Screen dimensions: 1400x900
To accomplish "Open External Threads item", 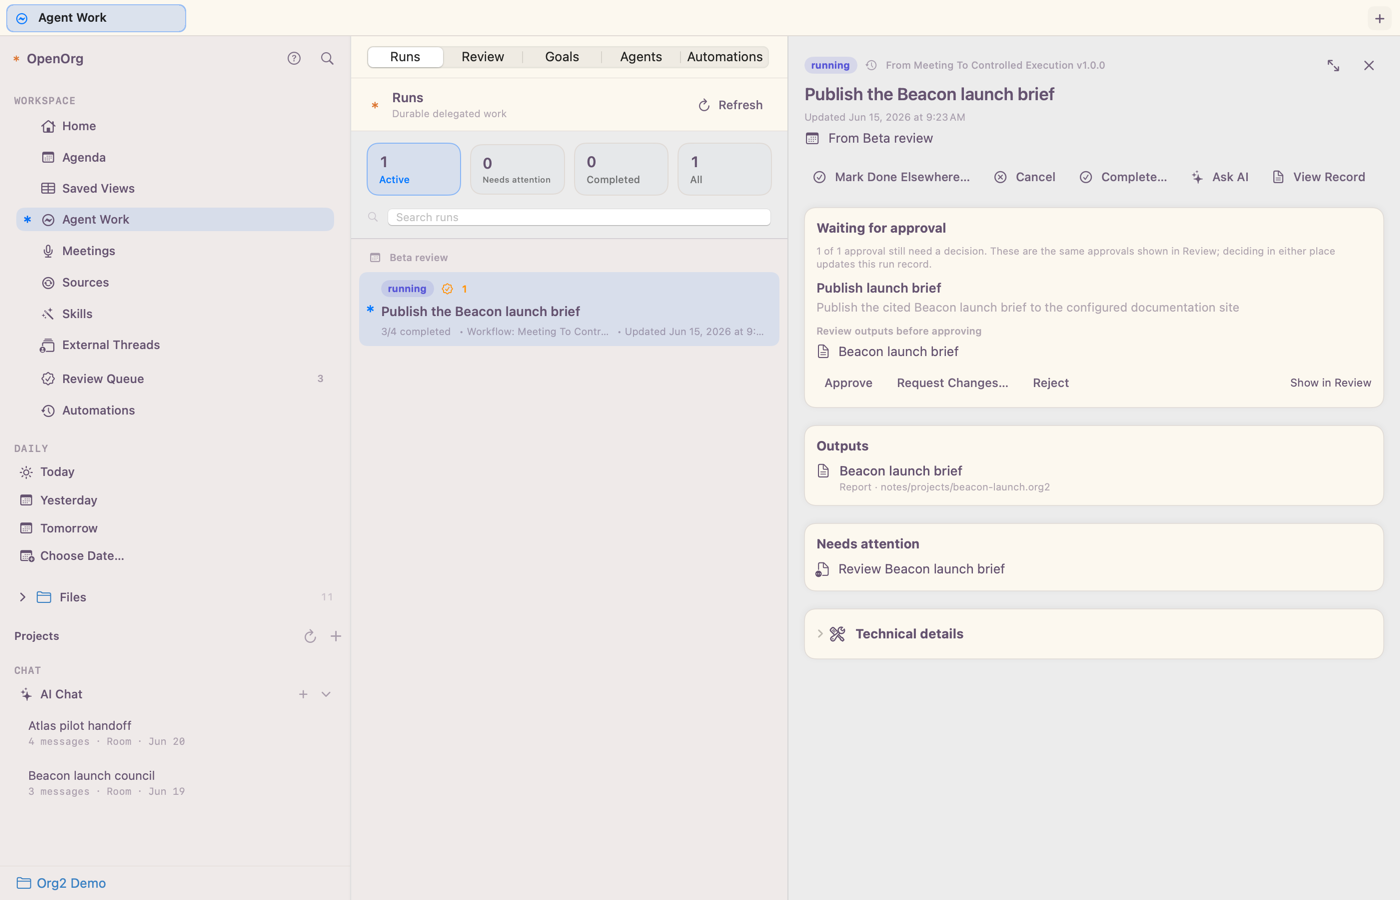I will 175,345.
